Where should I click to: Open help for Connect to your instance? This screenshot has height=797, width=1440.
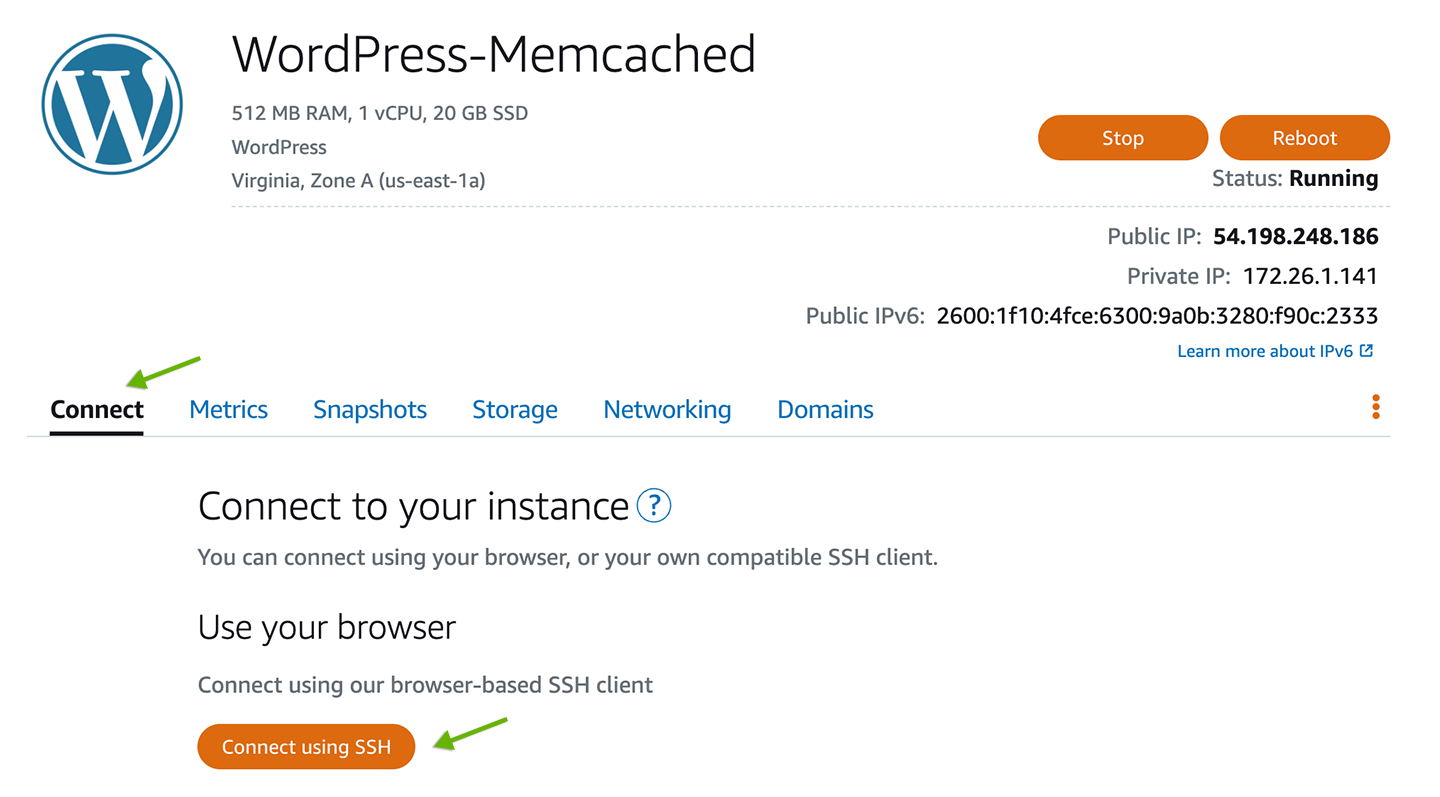coord(654,505)
